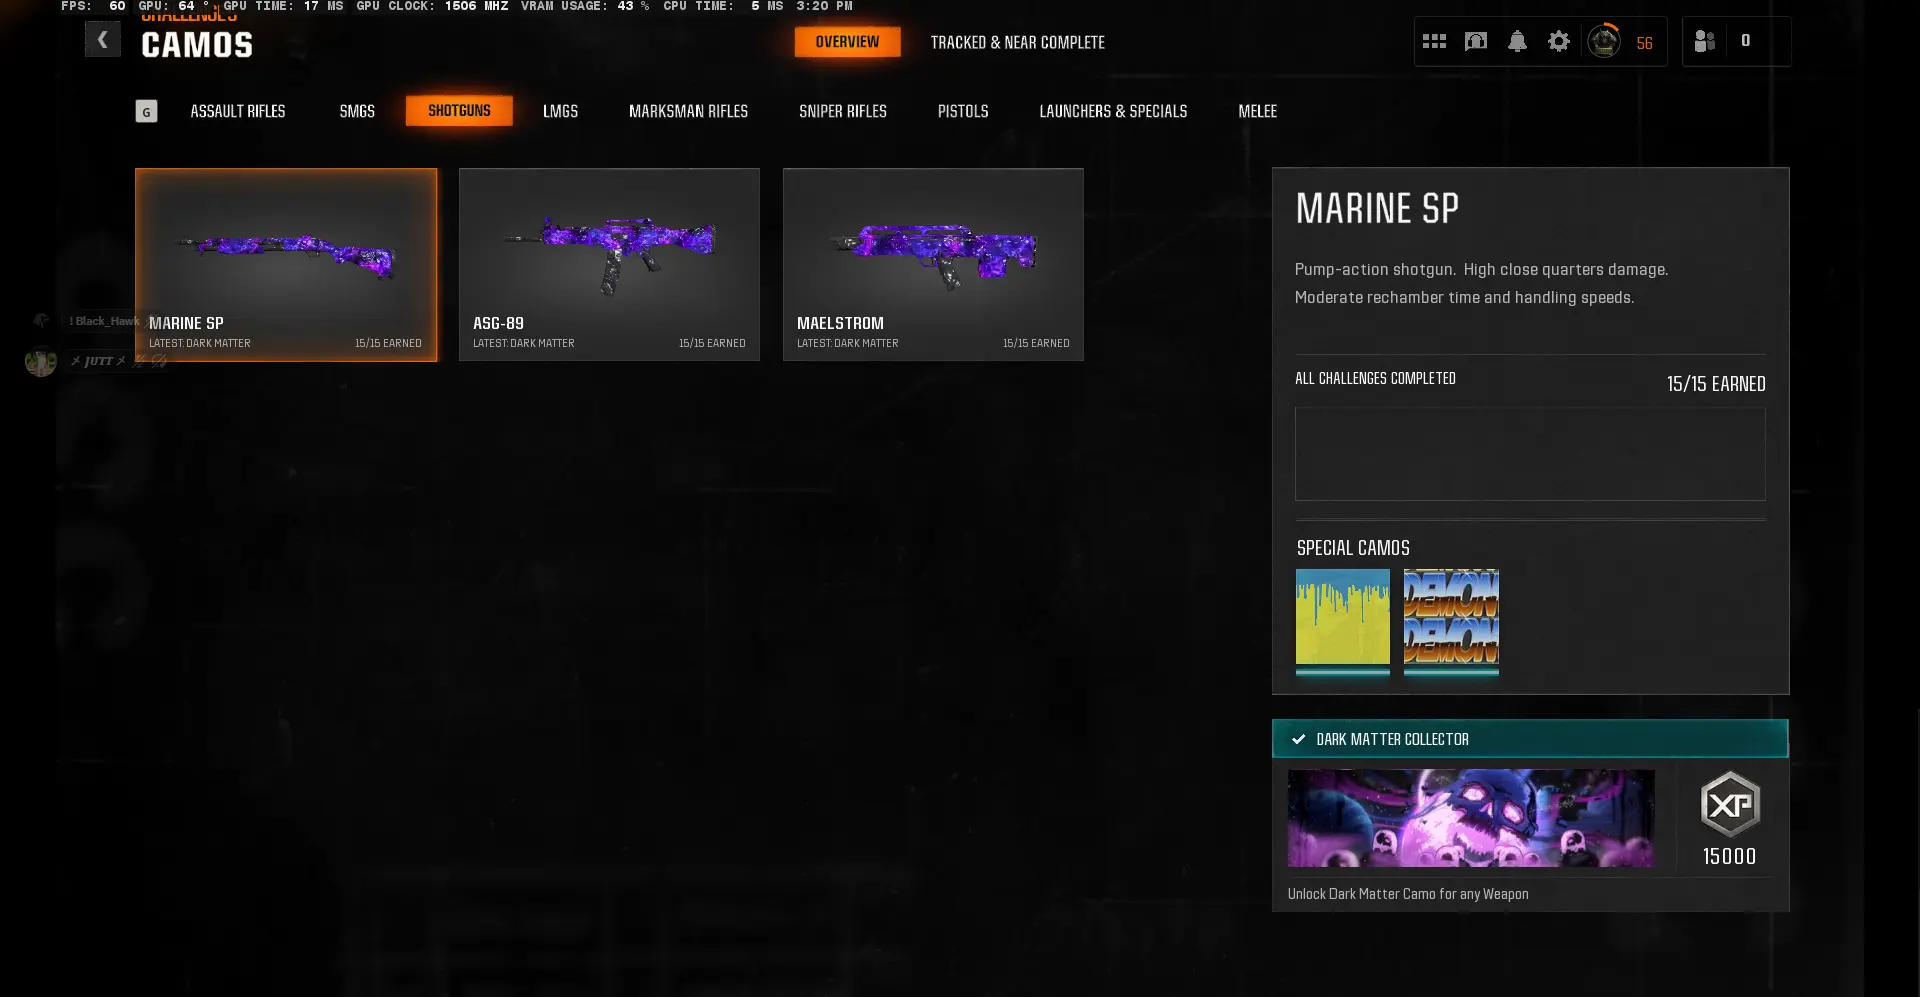Click the 15000 XP reward value

[x=1730, y=857]
